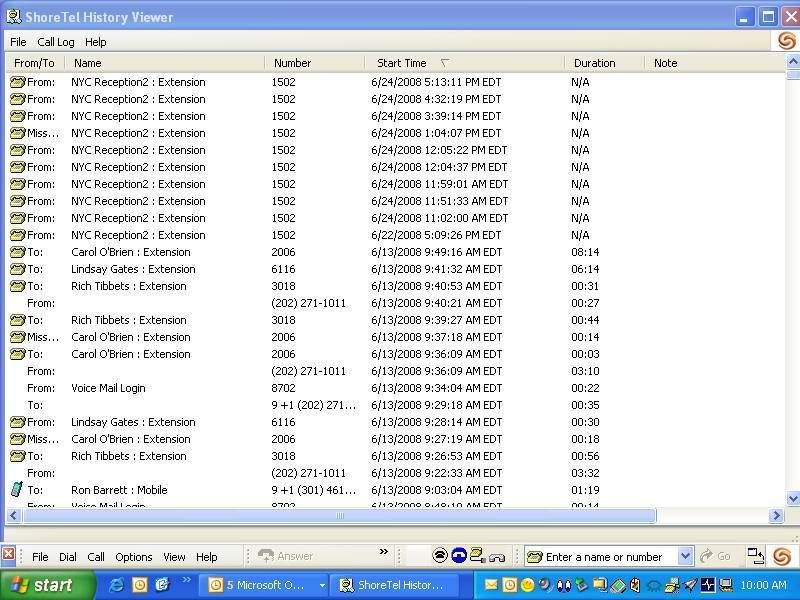Open the name or number dropdown arrow

(x=685, y=556)
